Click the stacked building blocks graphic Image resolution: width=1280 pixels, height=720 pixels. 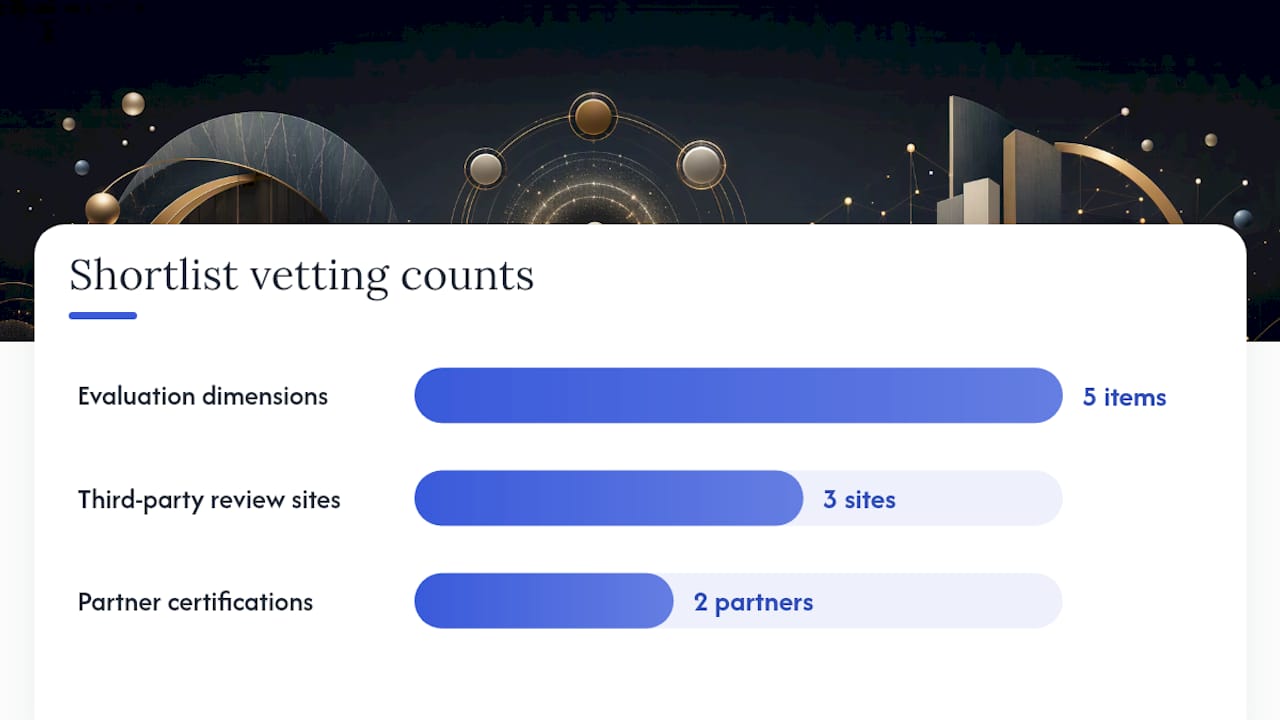point(995,163)
